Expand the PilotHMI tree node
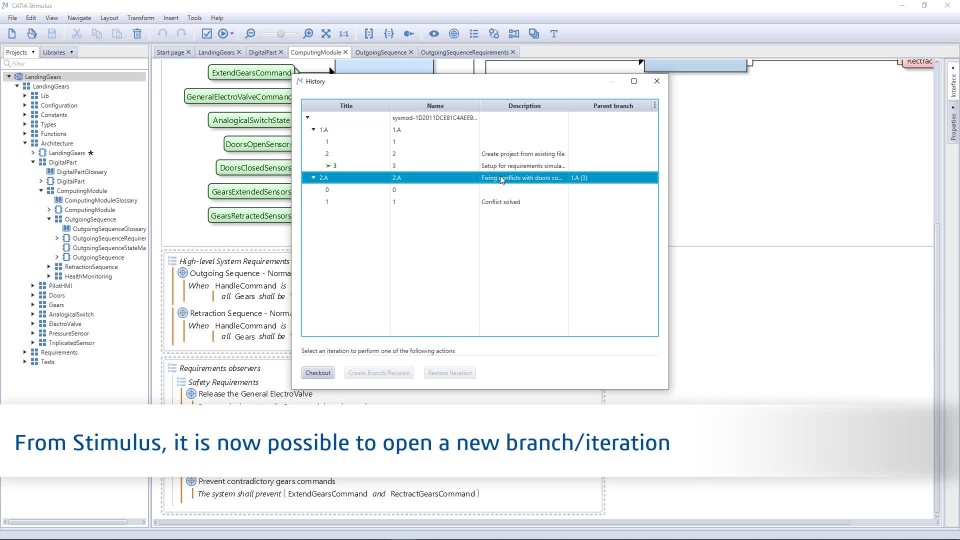The width and height of the screenshot is (960, 540). click(x=33, y=286)
